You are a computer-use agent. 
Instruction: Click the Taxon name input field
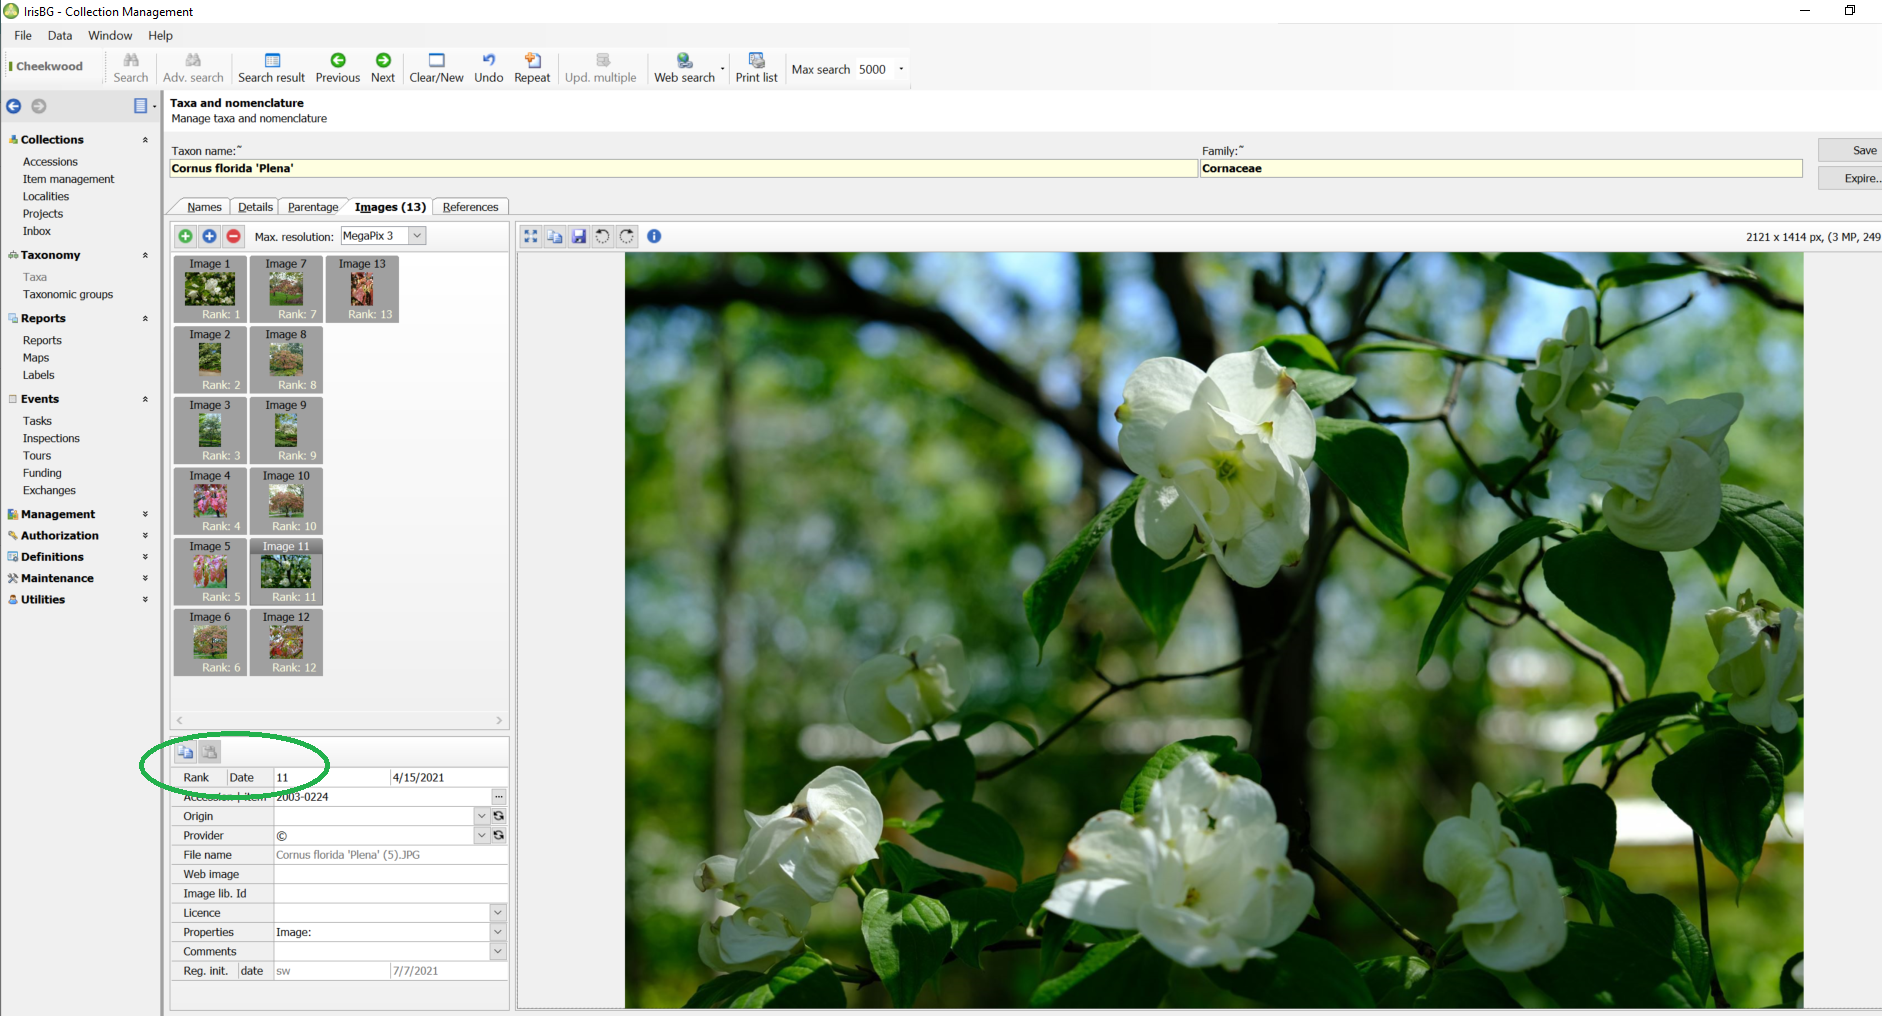point(683,168)
